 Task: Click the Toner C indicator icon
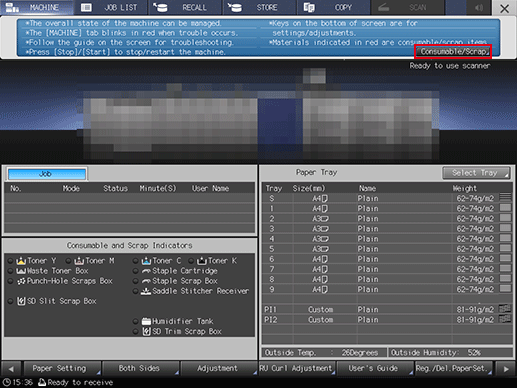pyautogui.click(x=146, y=261)
